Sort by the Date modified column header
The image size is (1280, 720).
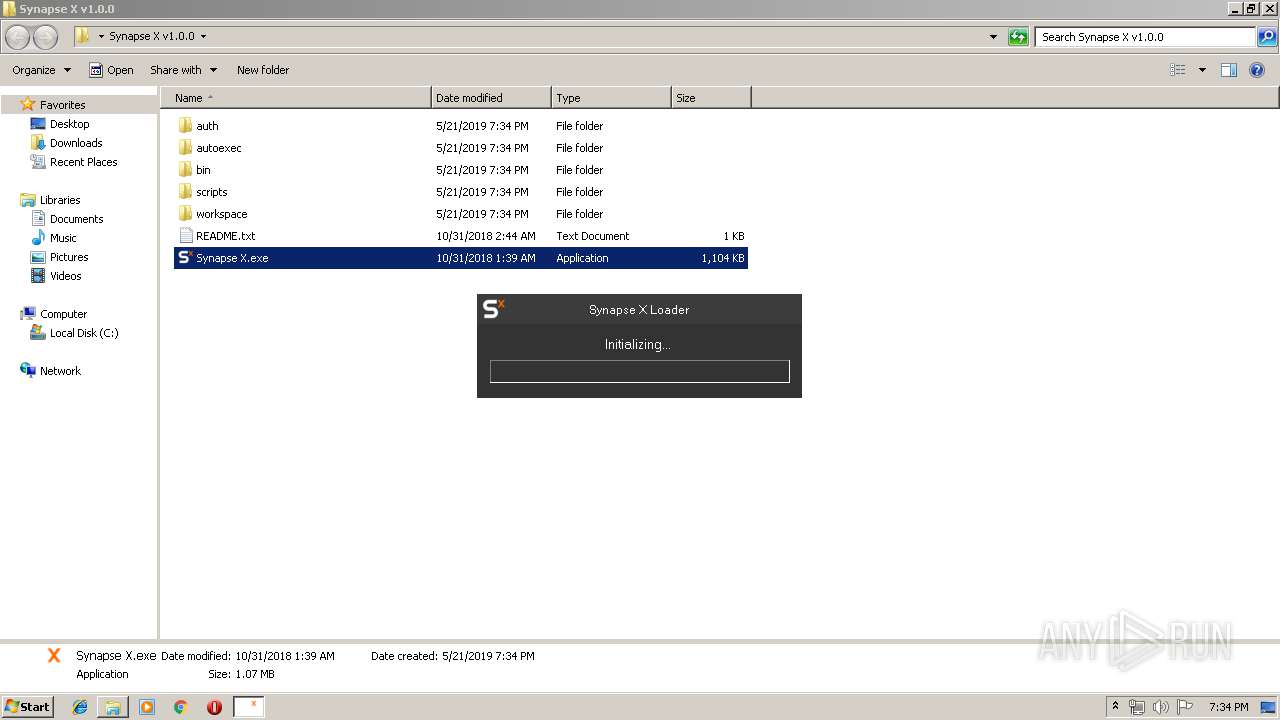click(491, 98)
